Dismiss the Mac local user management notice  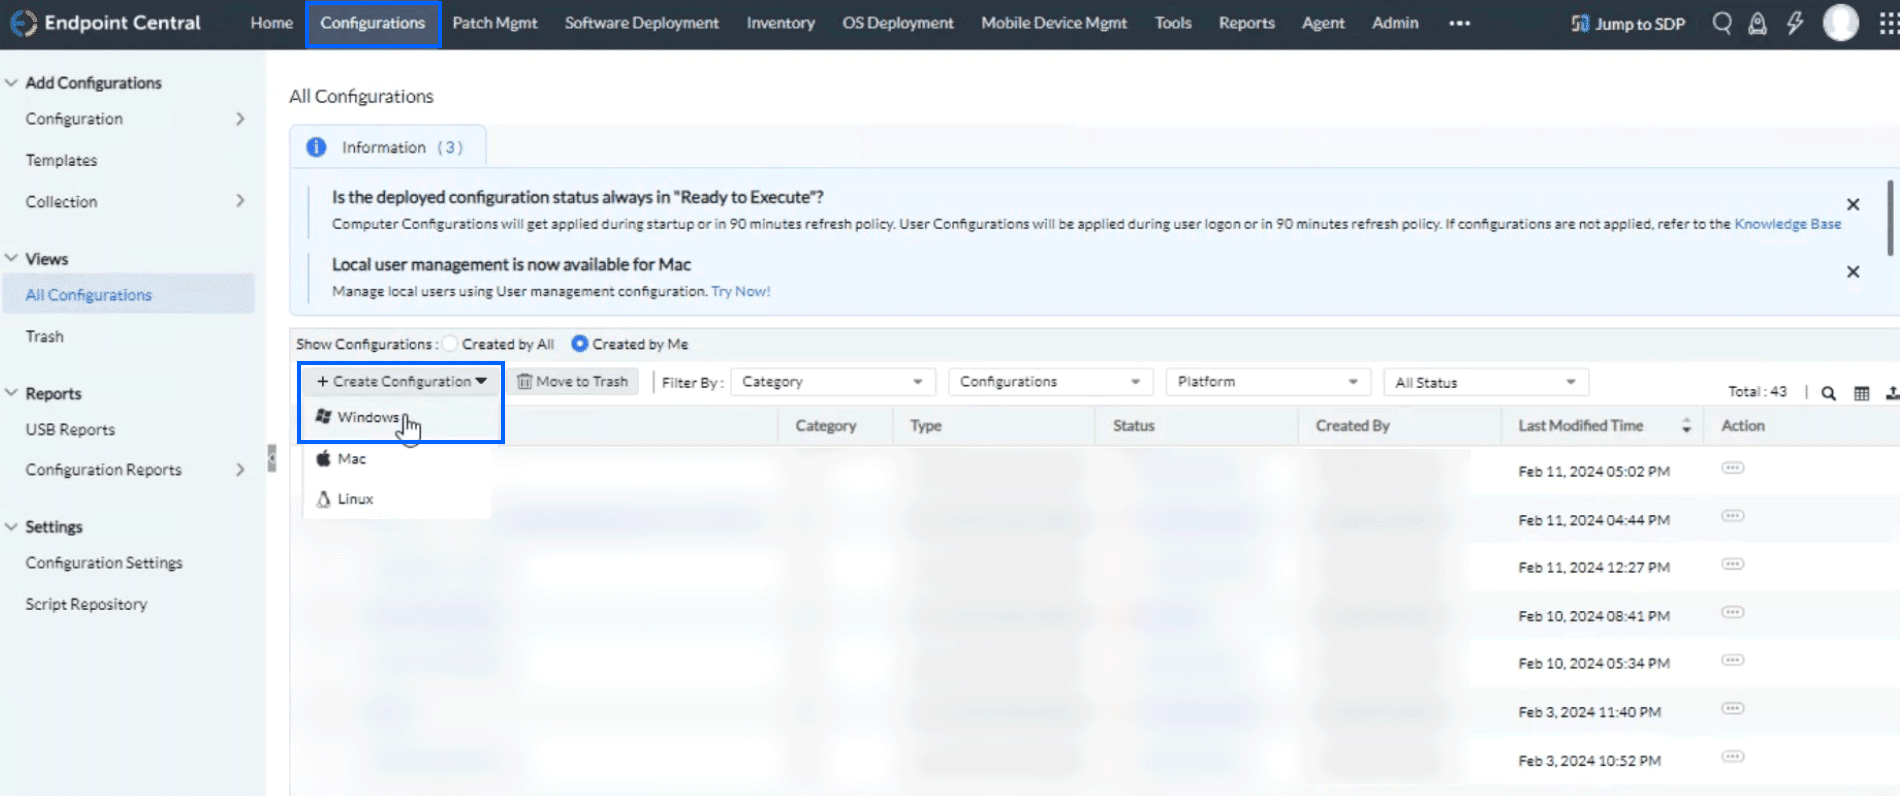pyautogui.click(x=1852, y=272)
